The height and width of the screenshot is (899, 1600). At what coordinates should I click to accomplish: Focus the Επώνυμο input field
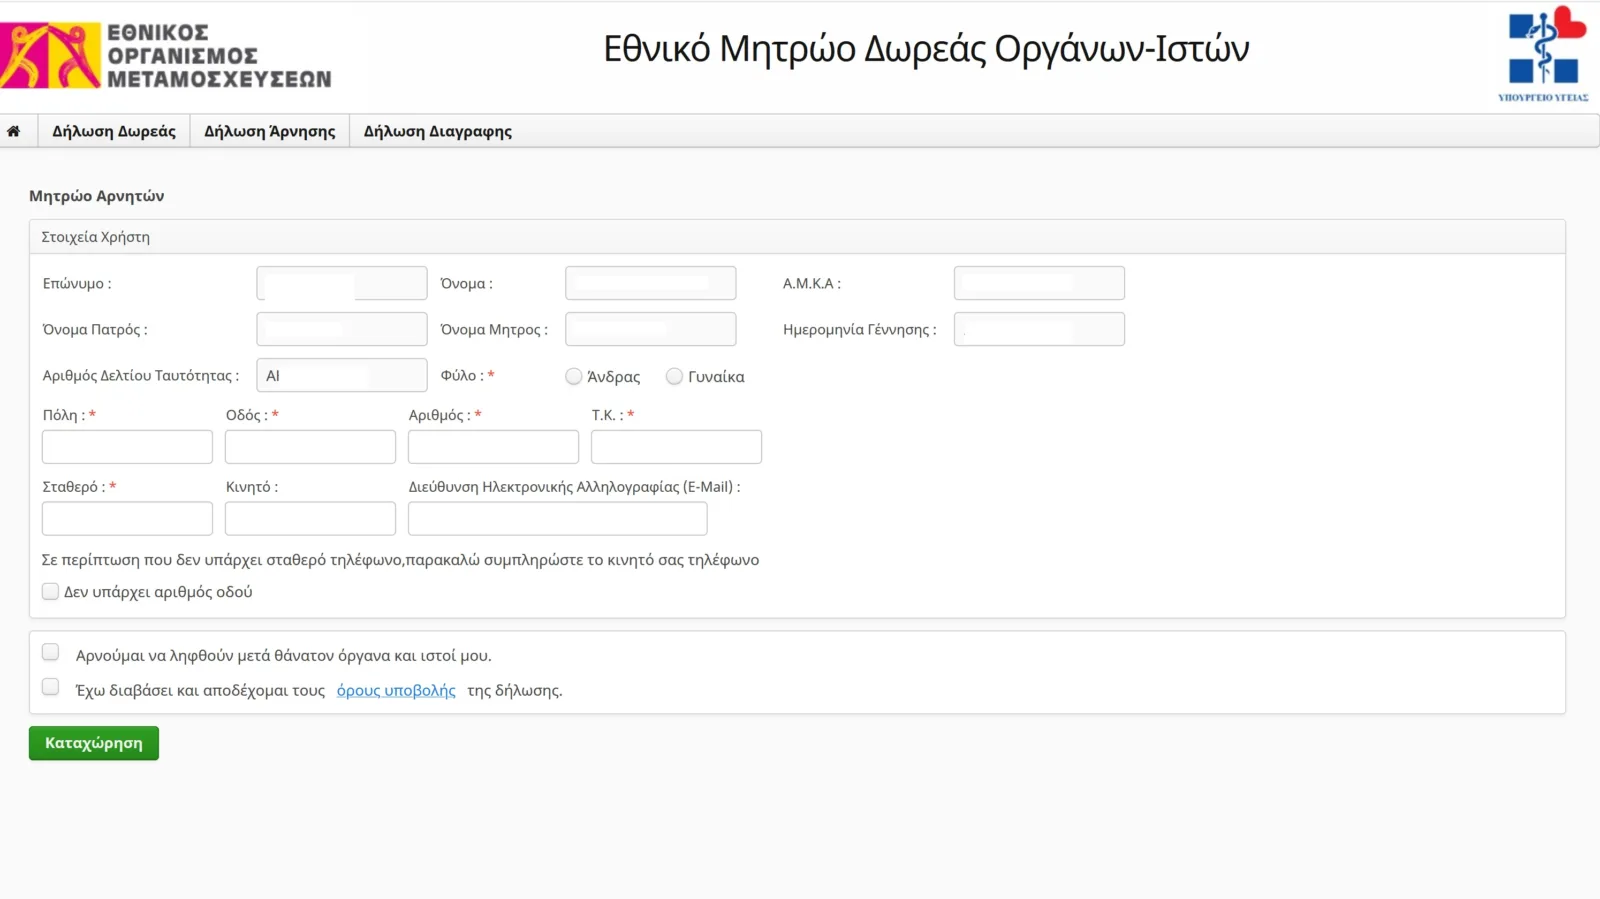[x=342, y=283]
